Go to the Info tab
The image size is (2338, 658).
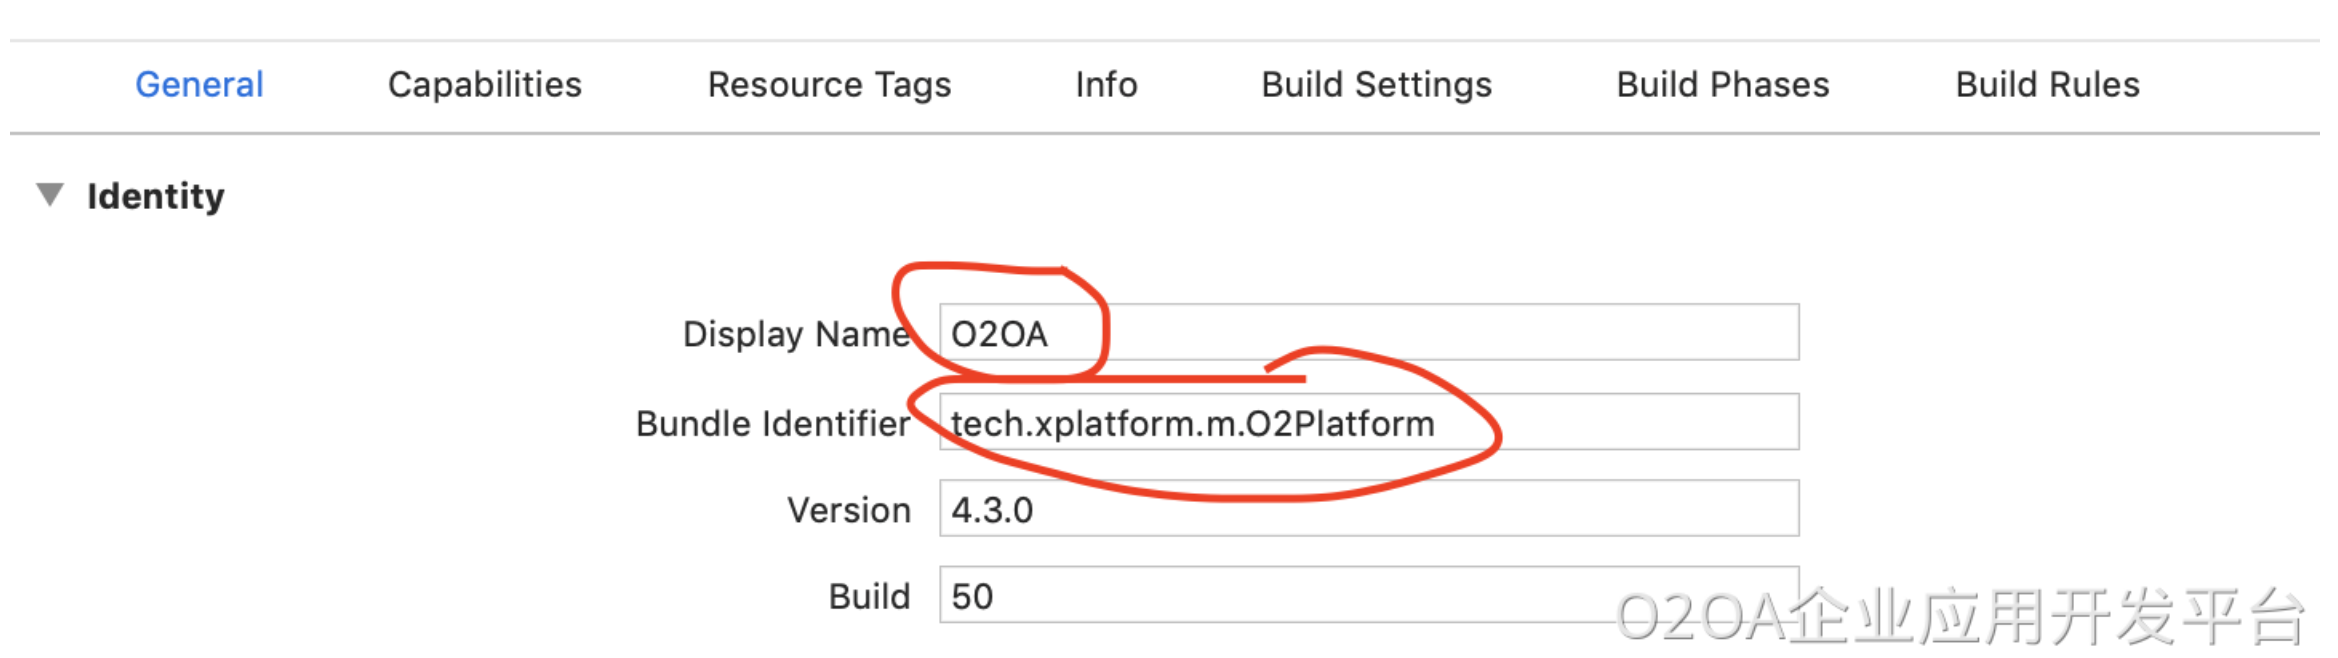click(1106, 85)
